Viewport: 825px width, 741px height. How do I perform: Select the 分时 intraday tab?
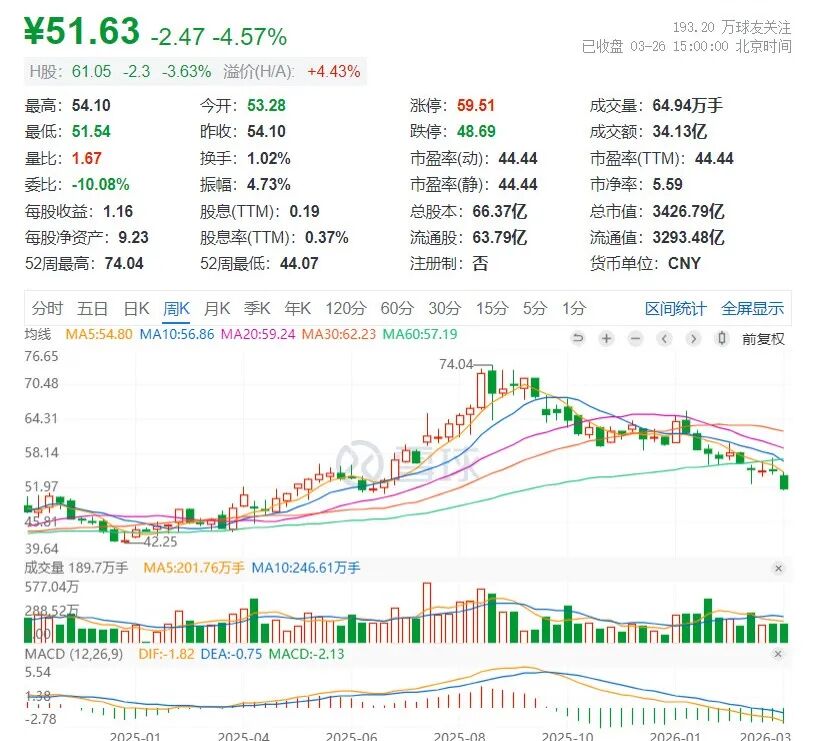point(46,309)
